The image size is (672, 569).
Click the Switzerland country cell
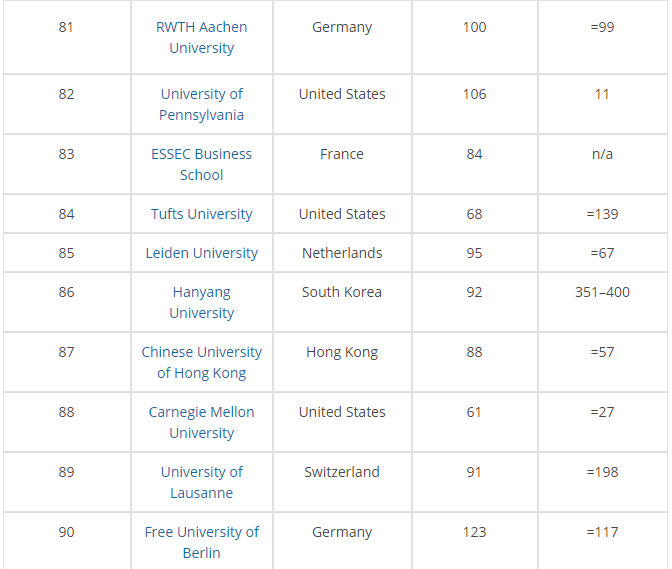342,472
